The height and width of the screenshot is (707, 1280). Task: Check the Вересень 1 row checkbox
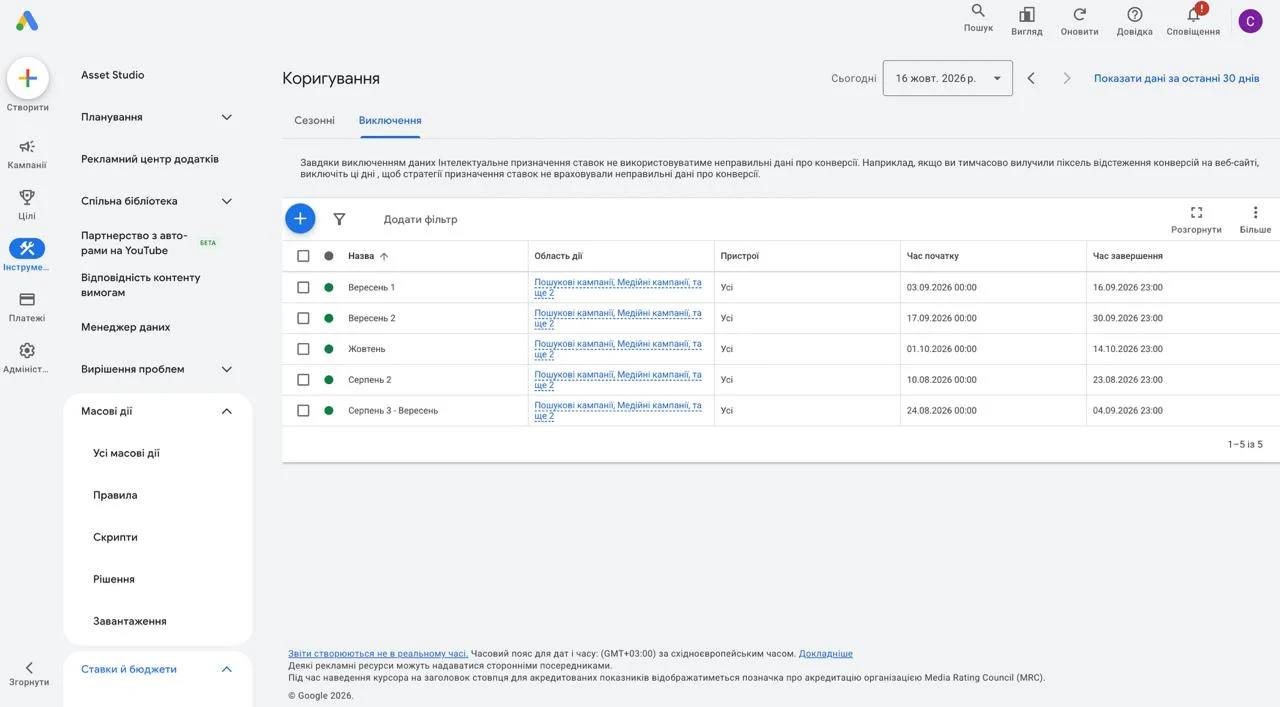point(303,287)
